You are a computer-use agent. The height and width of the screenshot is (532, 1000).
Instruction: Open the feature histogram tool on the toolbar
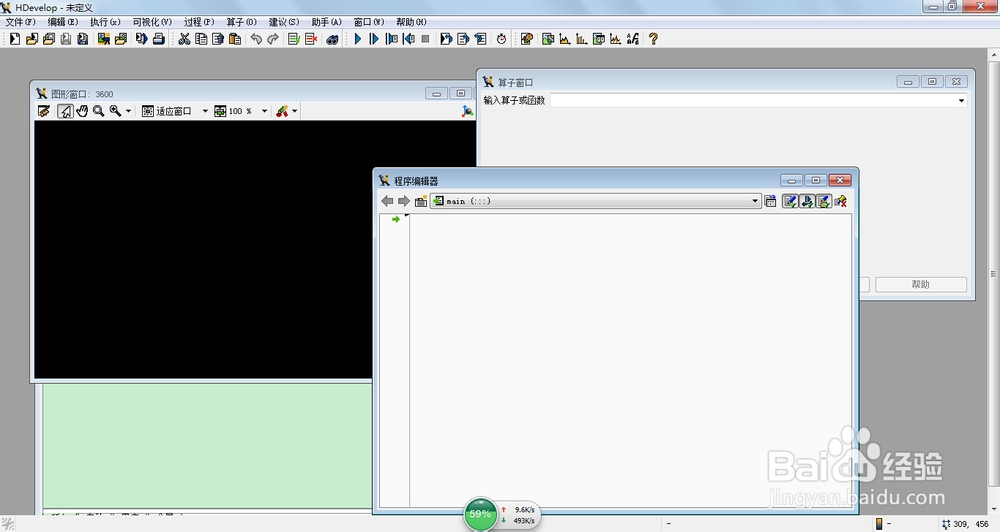582,39
